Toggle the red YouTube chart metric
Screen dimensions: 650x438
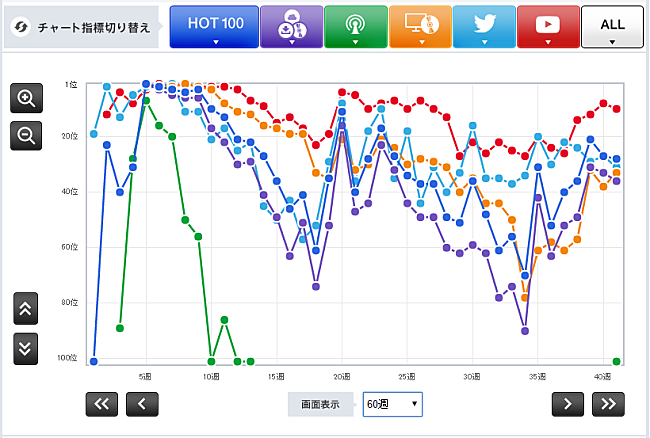tap(548, 27)
